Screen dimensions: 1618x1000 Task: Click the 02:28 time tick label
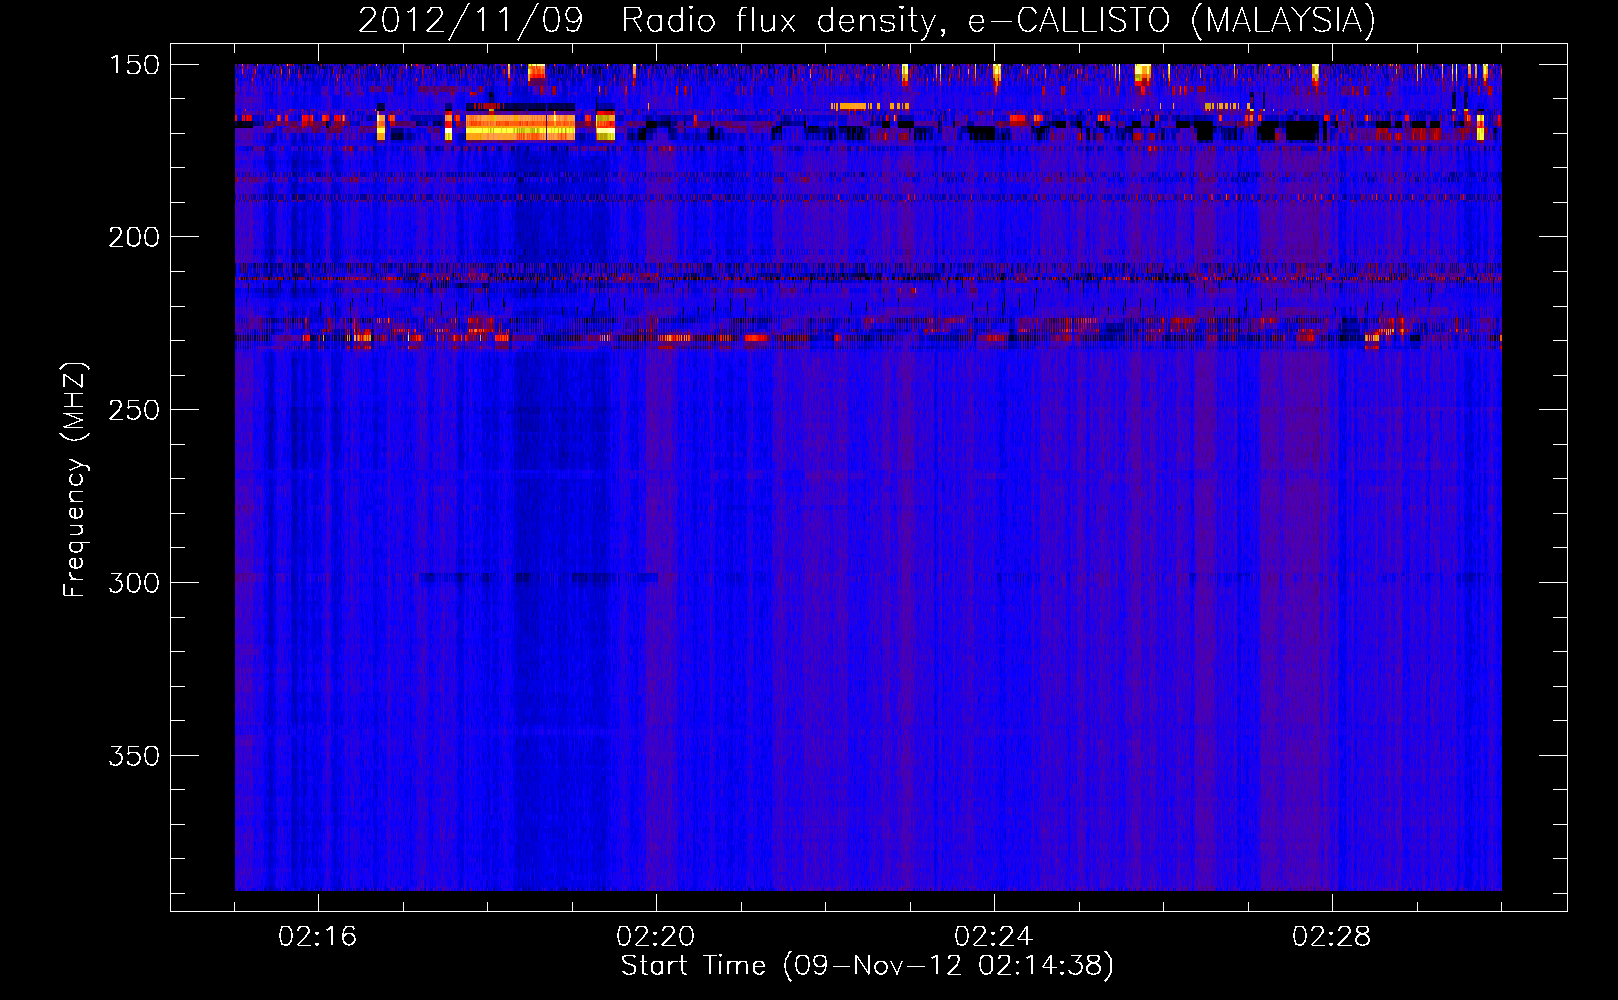1332,937
